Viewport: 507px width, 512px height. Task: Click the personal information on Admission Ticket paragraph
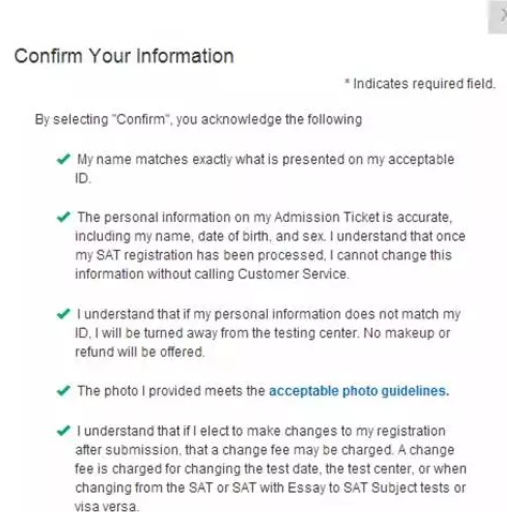(270, 246)
